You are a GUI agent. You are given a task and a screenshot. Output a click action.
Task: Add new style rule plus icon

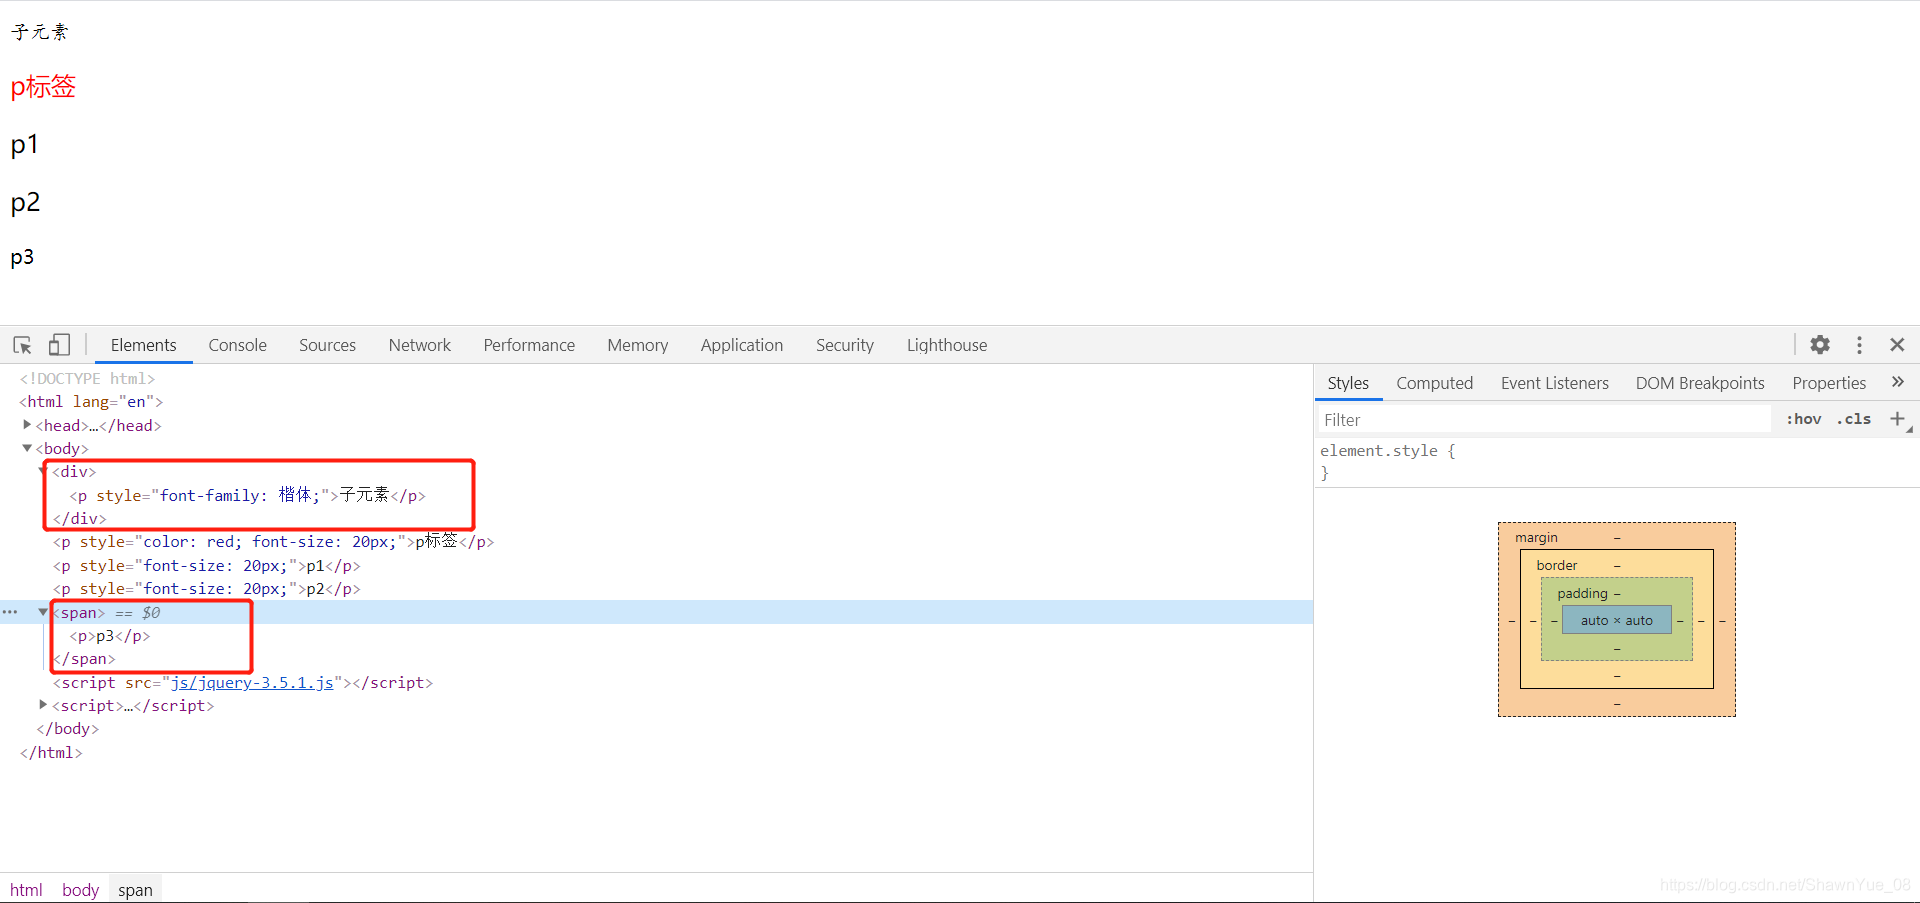1897,419
